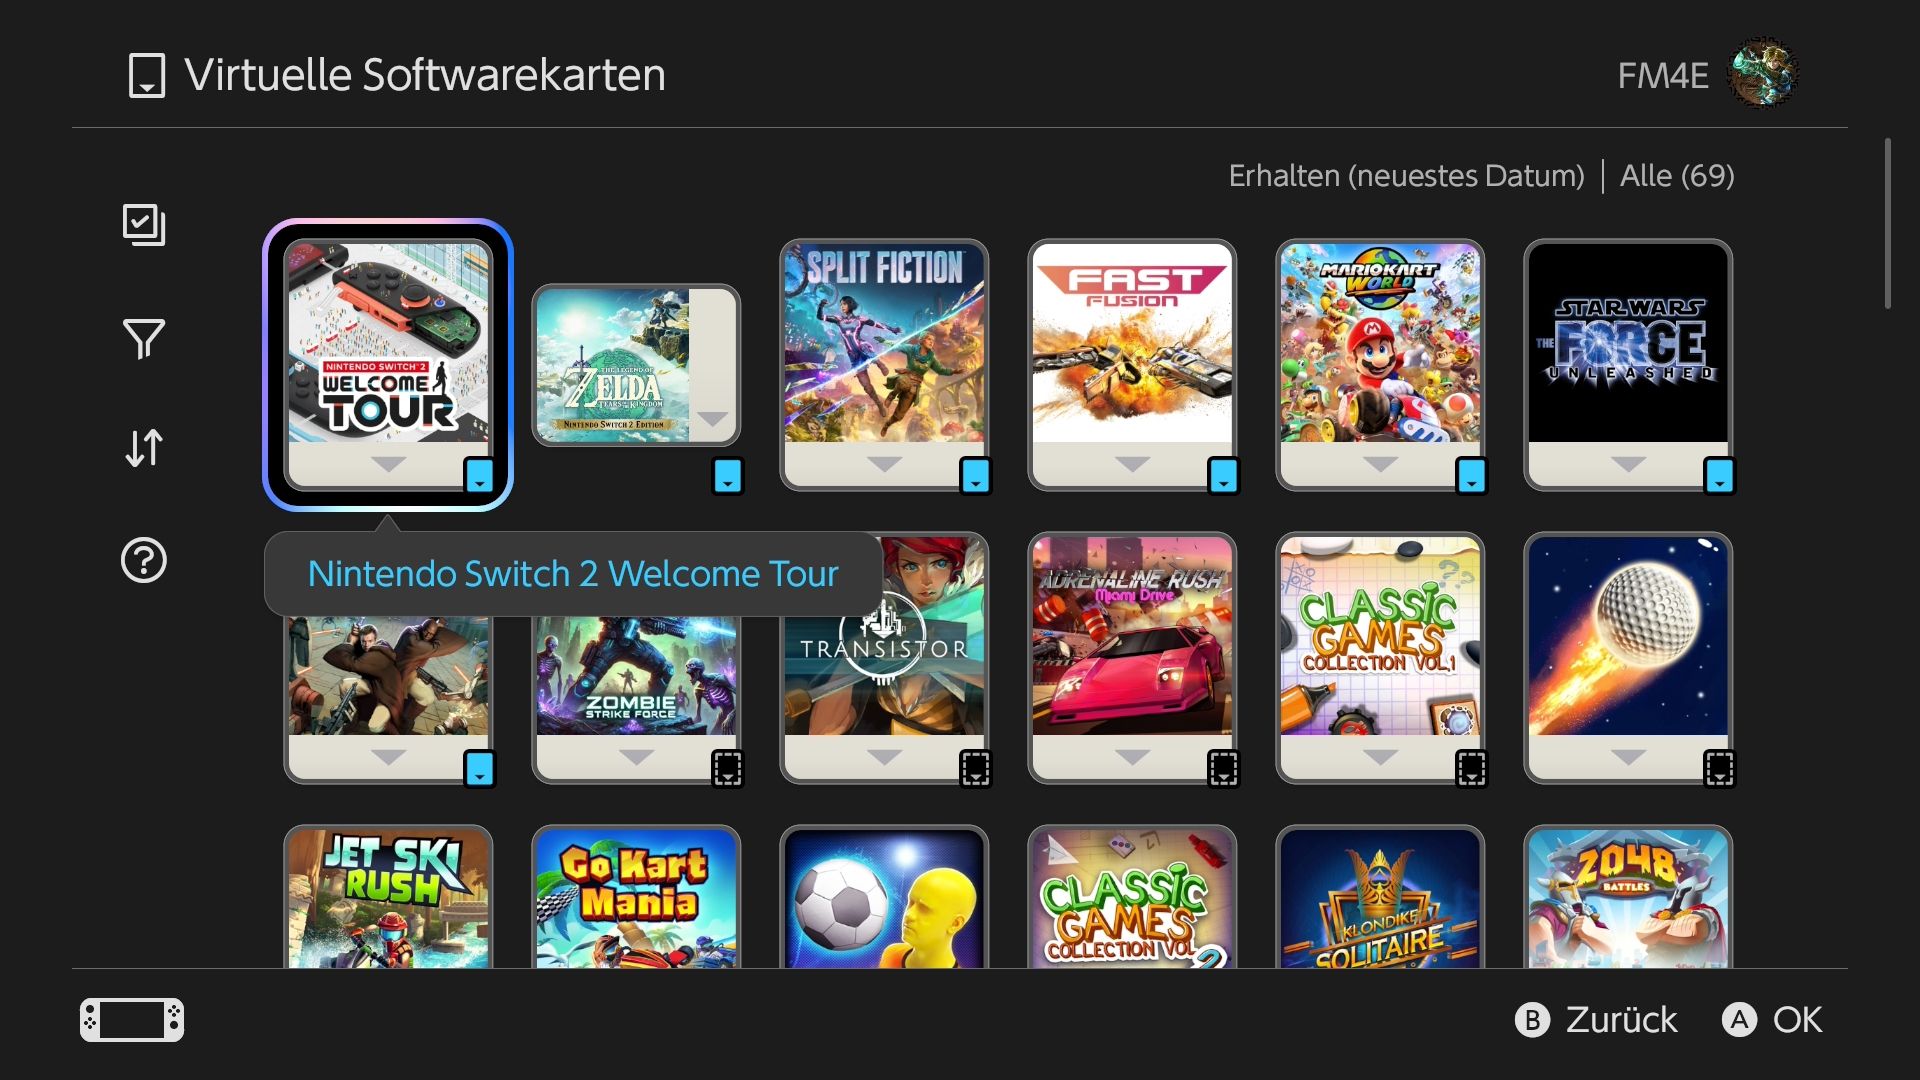Expand the arrow under Star Wars Force Unleashed
1920x1080 pixels.
1629,464
